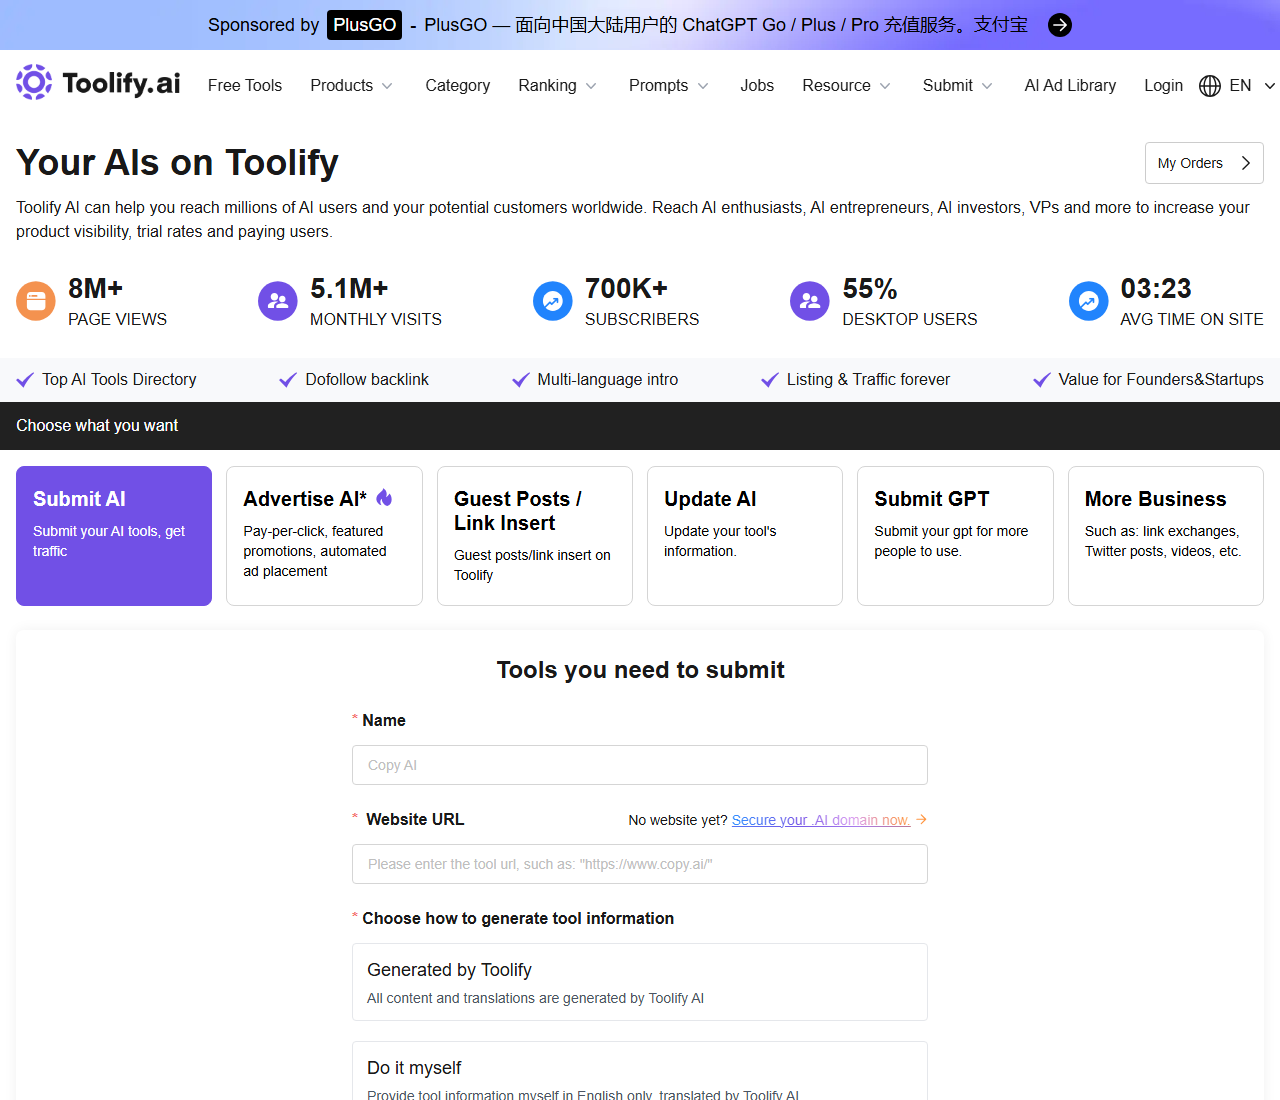This screenshot has width=1280, height=1100.
Task: Click checkmark beside Value for Founders&Startups
Action: click(x=1042, y=380)
